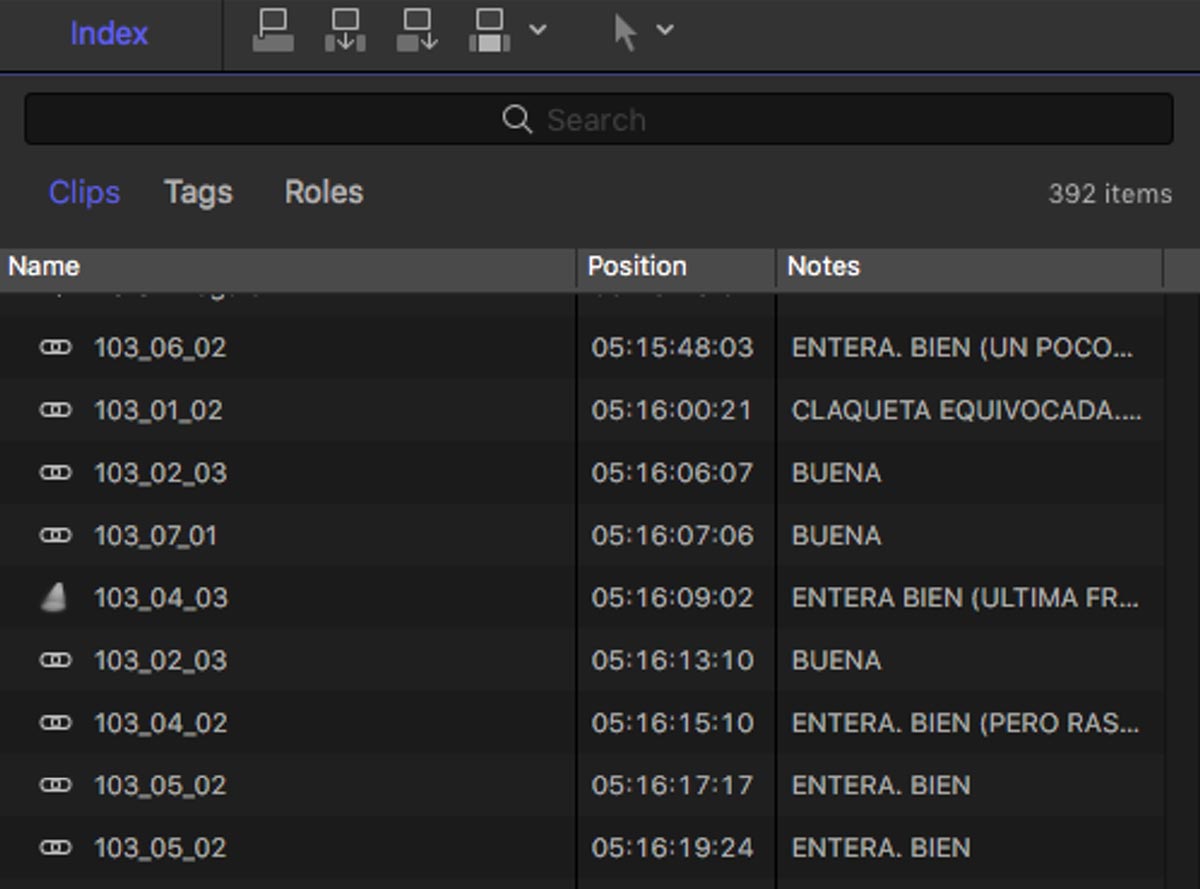Click the clip icon beside 103_04_02
Image resolution: width=1200 pixels, height=889 pixels.
click(56, 722)
